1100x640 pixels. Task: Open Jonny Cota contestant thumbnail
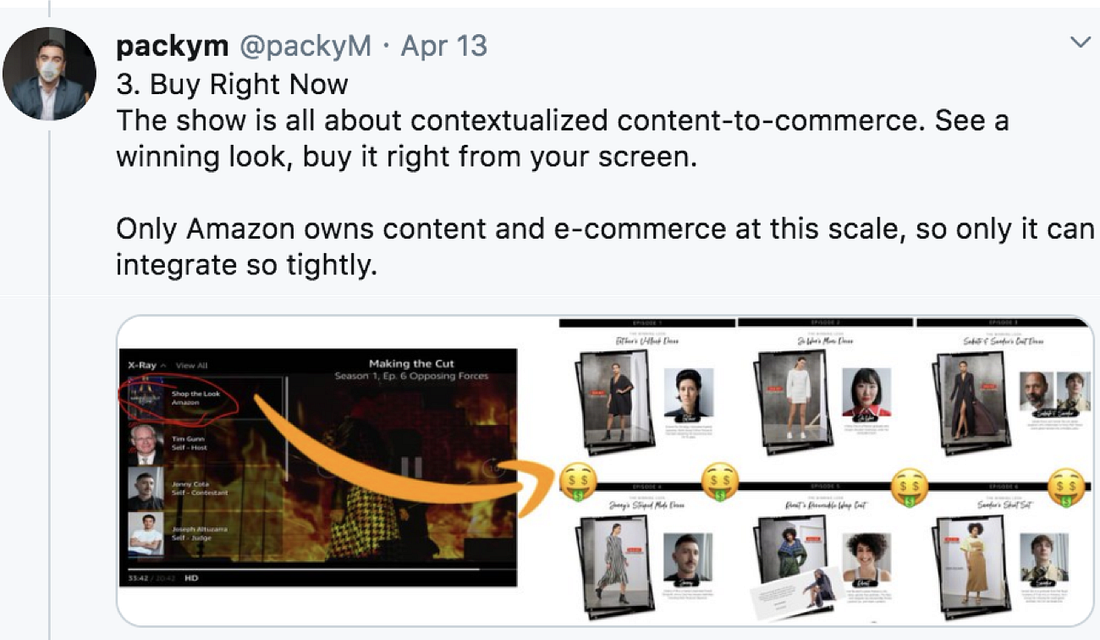tap(145, 488)
